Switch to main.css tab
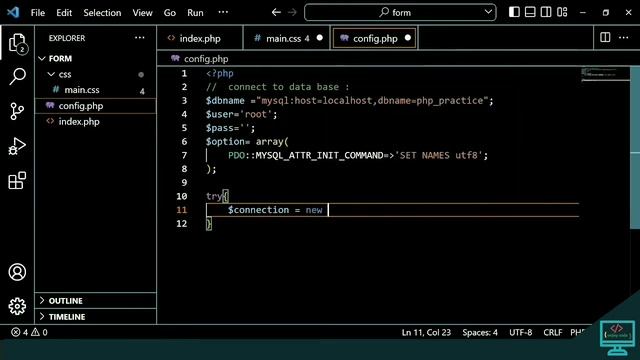The width and height of the screenshot is (640, 360). pos(287,38)
